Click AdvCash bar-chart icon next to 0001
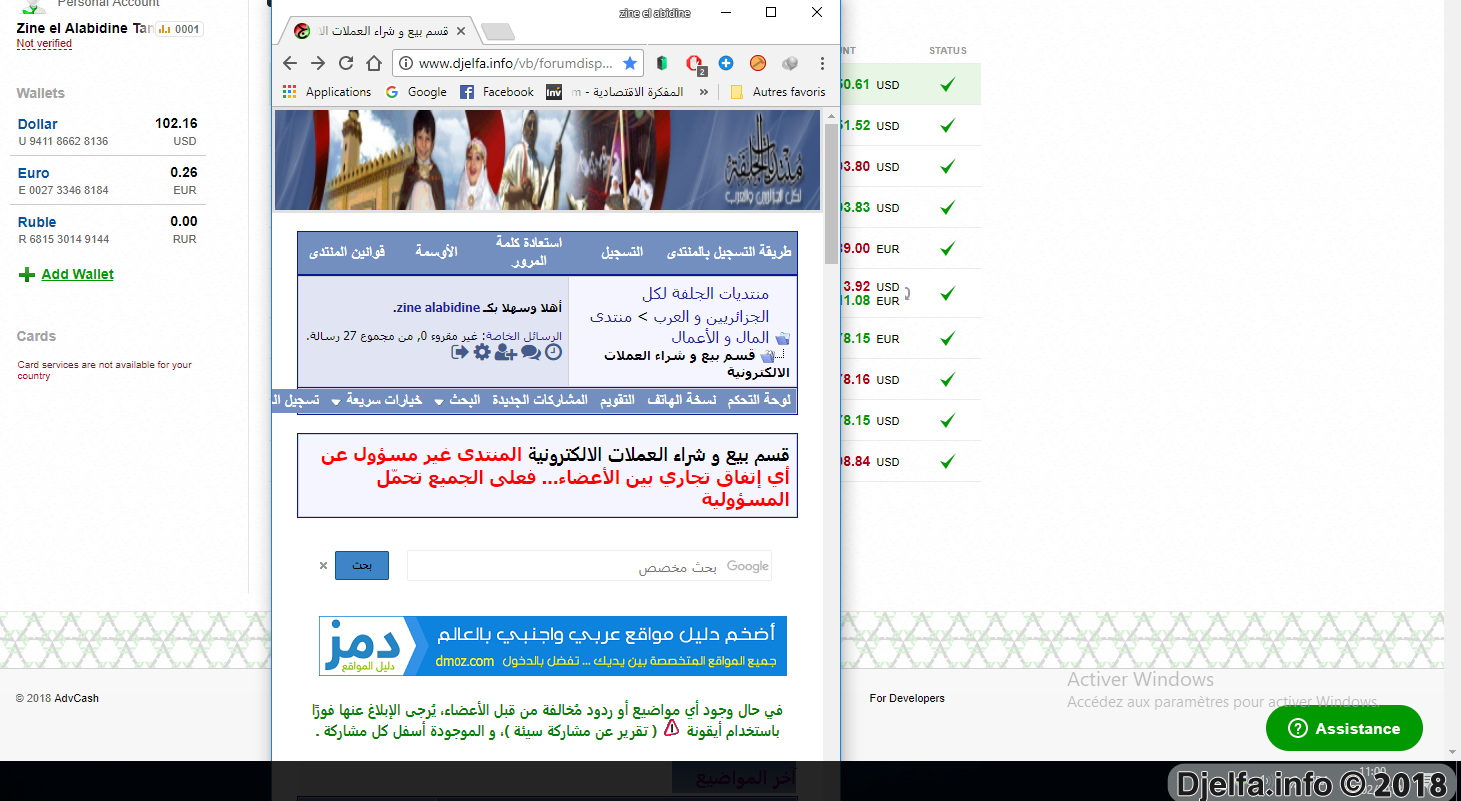This screenshot has width=1461, height=801. [x=166, y=29]
